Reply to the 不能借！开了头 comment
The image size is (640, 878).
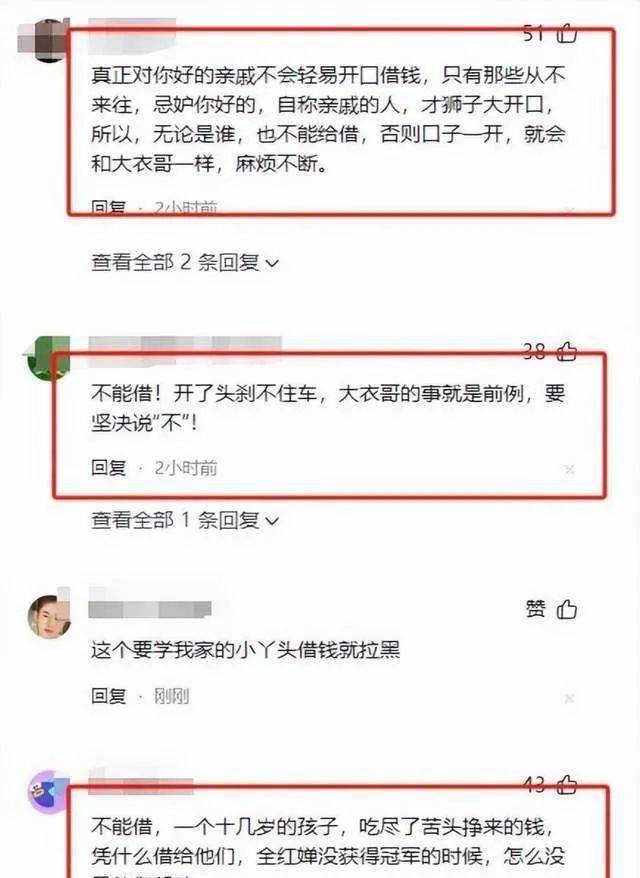pyautogui.click(x=109, y=467)
